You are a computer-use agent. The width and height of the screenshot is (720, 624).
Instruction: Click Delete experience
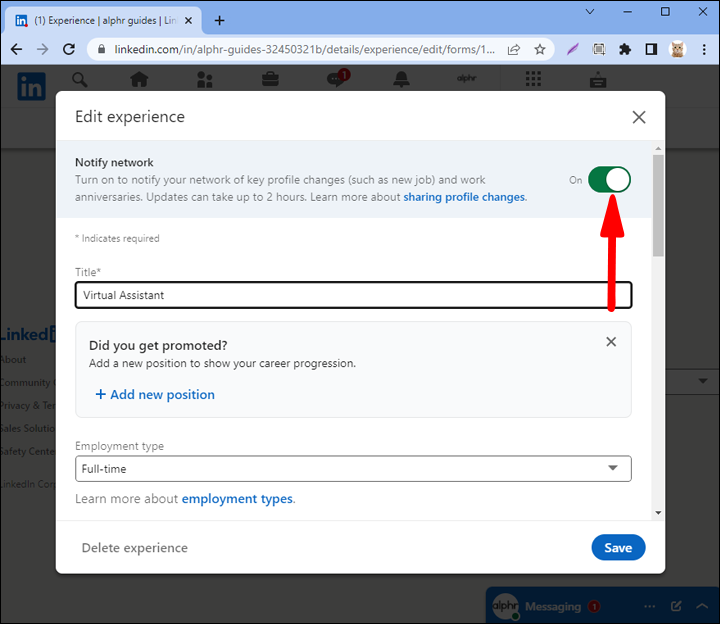pyautogui.click(x=135, y=548)
